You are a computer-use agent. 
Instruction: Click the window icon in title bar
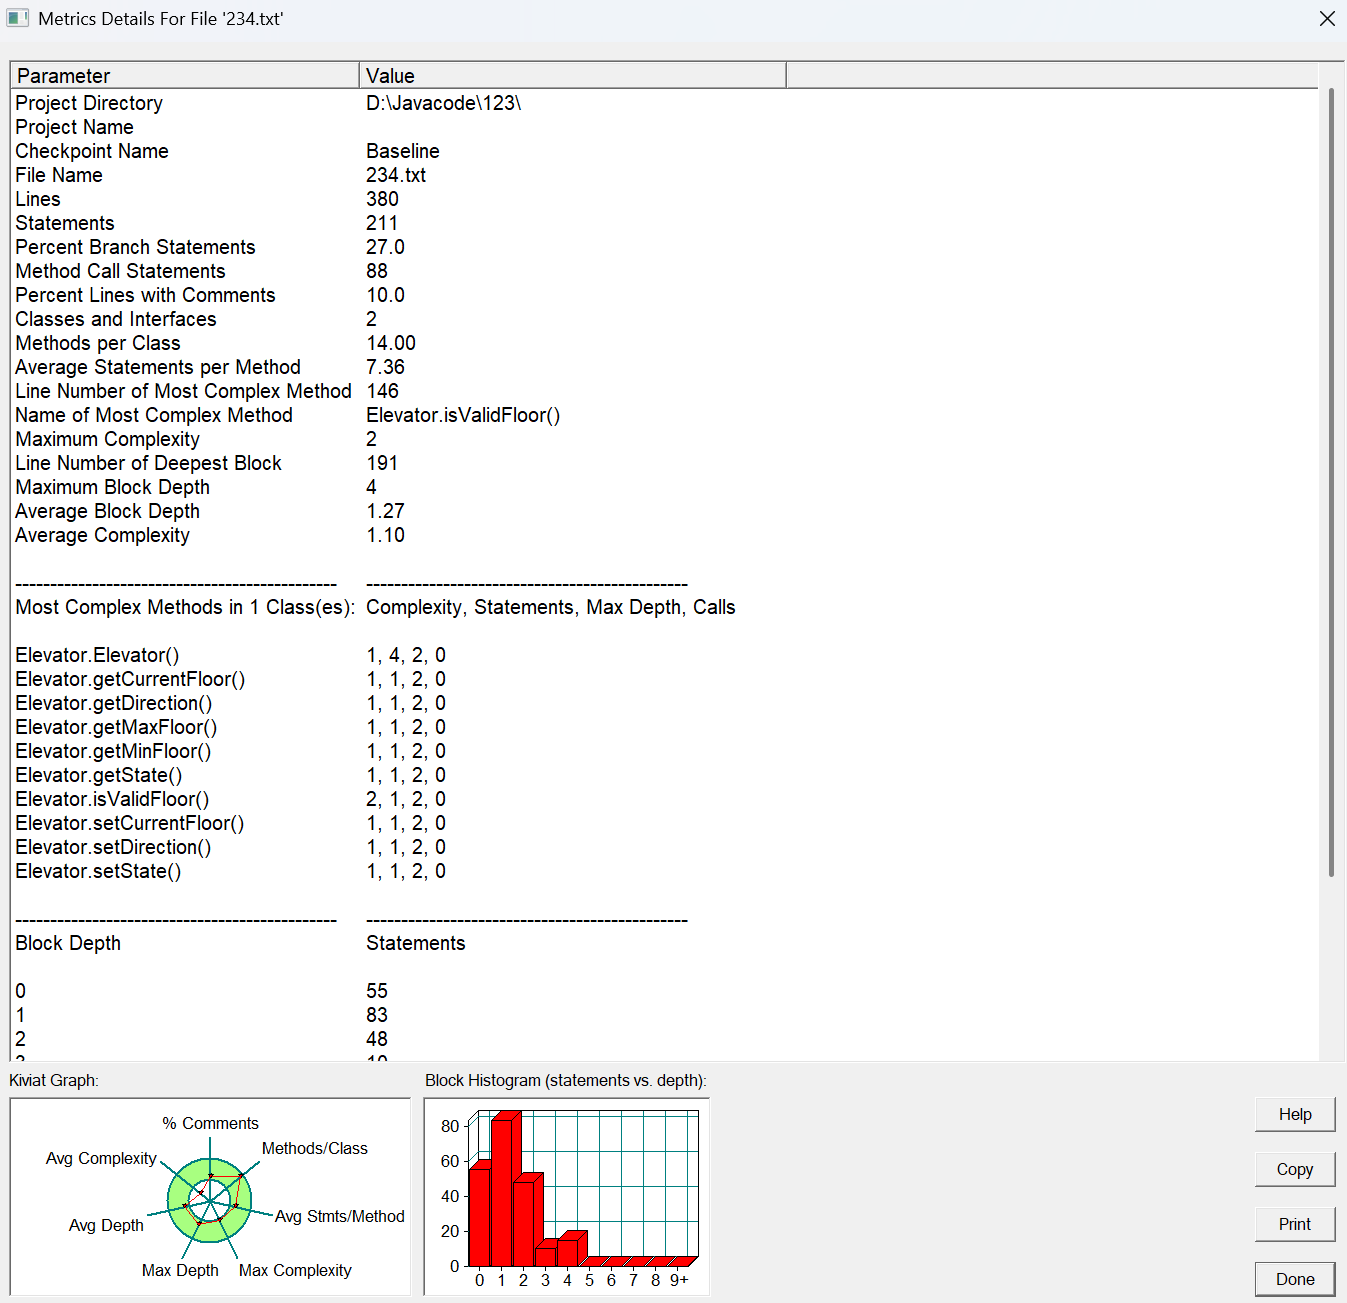click(x=18, y=18)
